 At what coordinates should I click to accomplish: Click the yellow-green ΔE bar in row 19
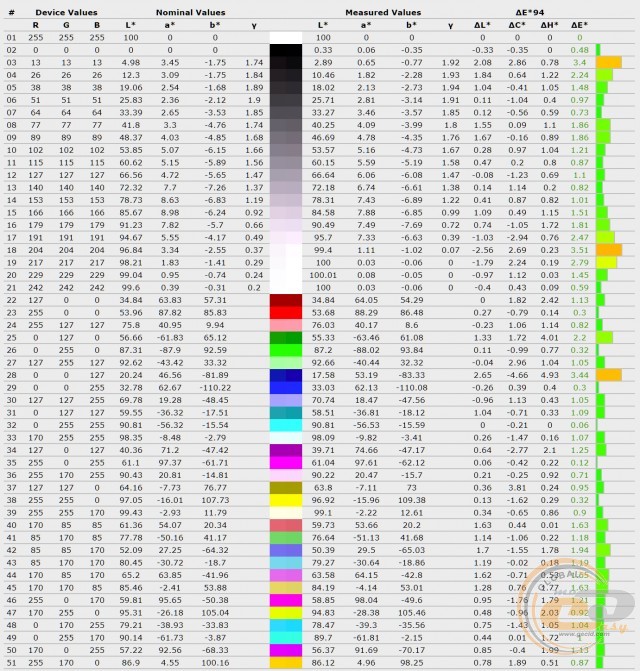click(x=607, y=262)
